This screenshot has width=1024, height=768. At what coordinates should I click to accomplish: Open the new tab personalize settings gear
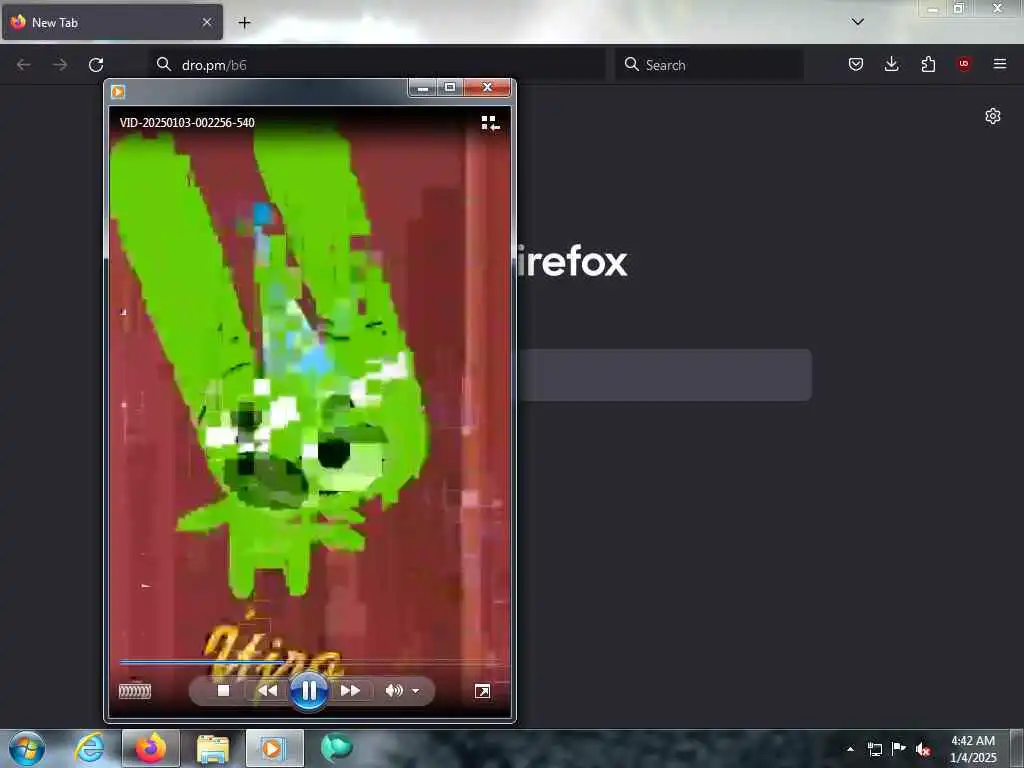(x=993, y=116)
